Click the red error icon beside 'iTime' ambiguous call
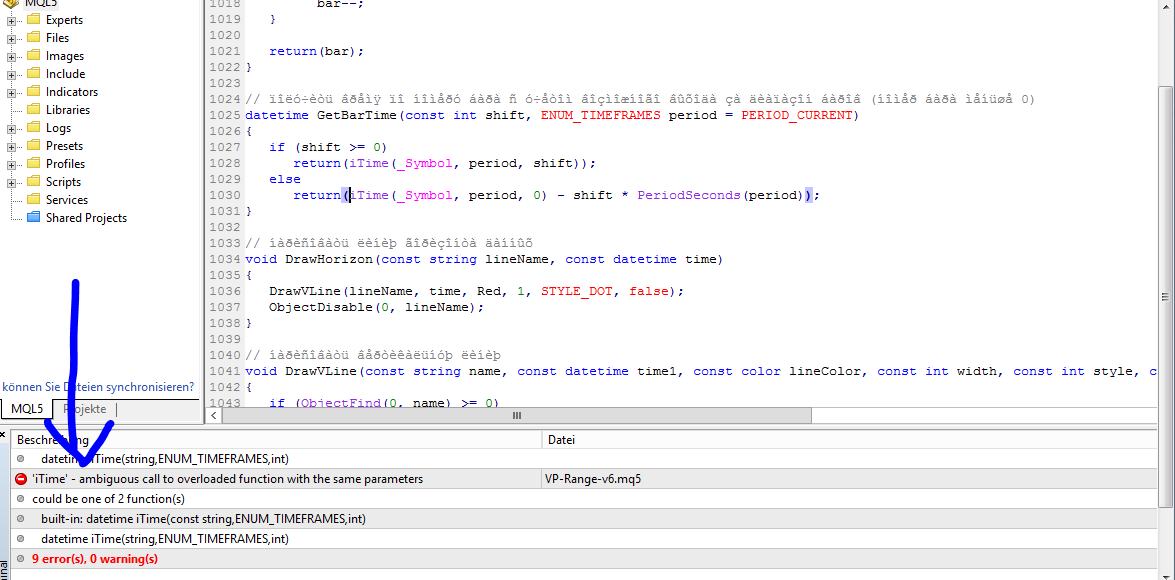Screen dimensions: 1175x580 pos(20,479)
